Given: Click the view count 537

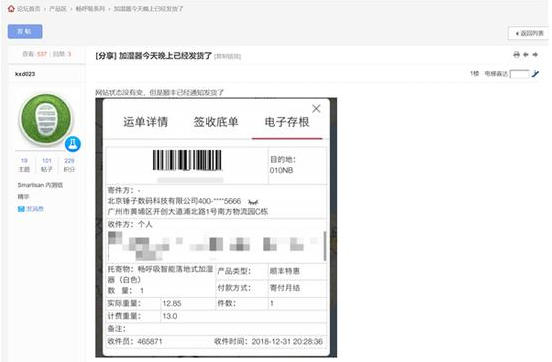Looking at the screenshot, I should 42,54.
